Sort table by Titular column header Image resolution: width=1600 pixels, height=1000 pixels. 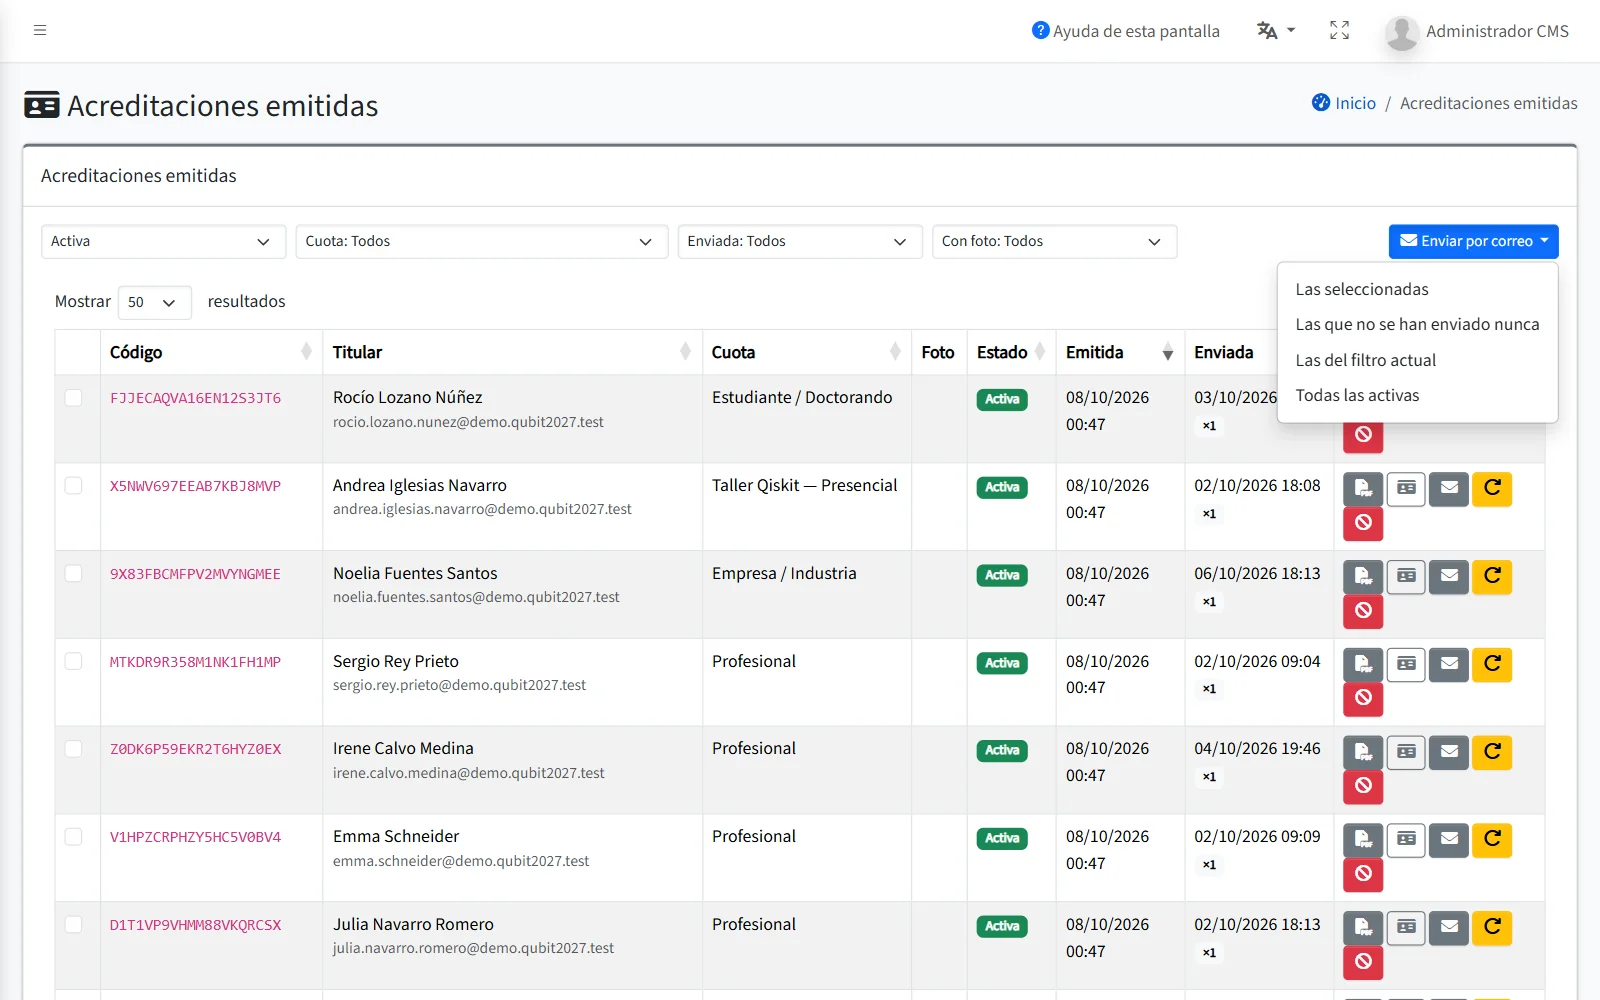tap(512, 352)
